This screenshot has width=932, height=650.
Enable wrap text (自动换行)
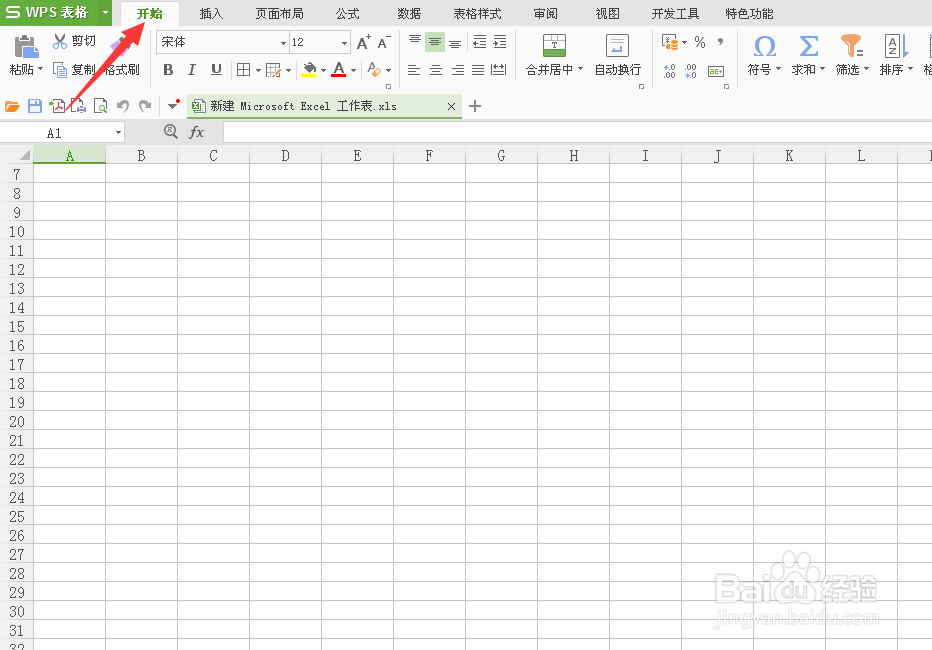(x=617, y=55)
